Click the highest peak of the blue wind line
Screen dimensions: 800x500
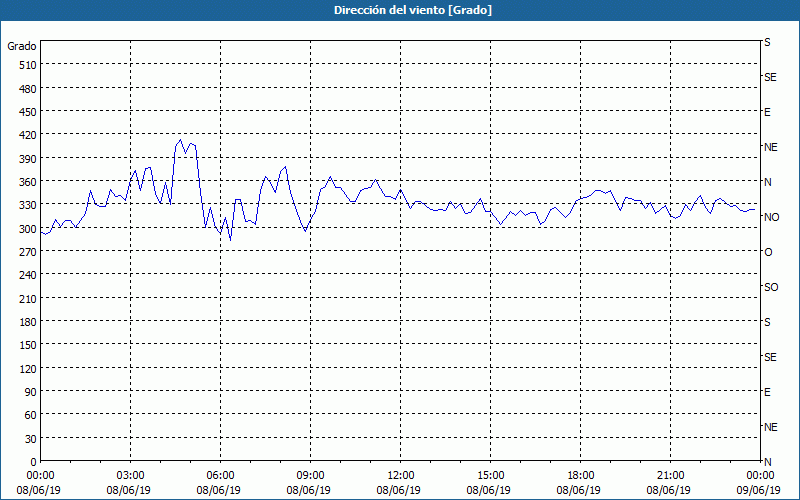pos(180,140)
